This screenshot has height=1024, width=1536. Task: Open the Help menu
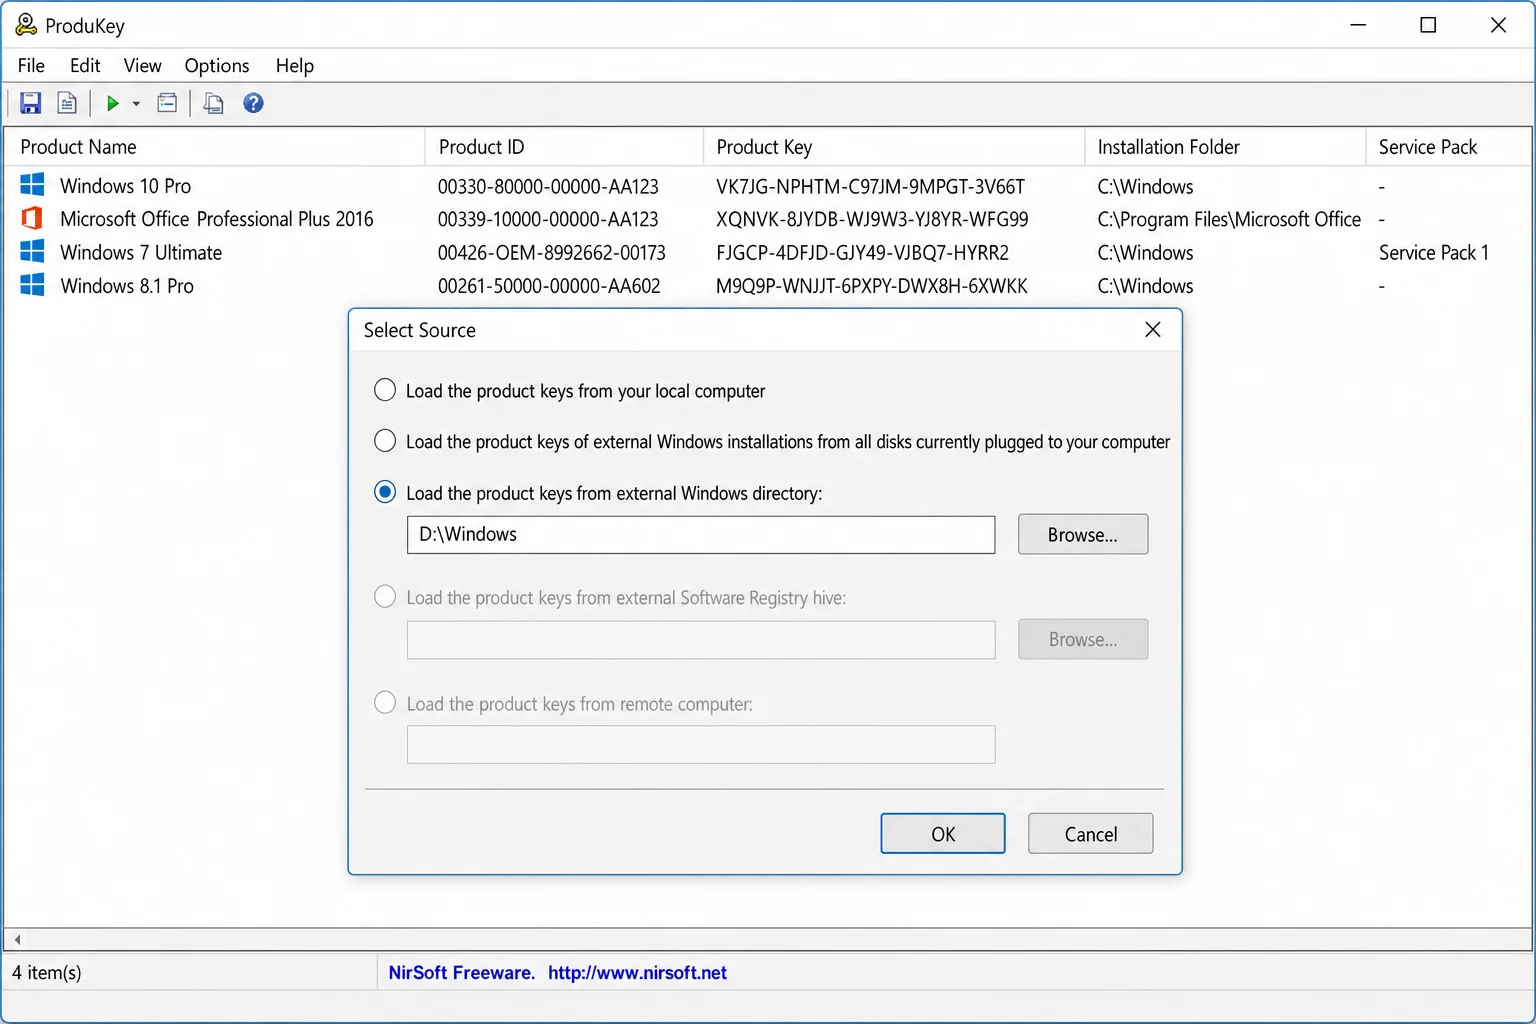point(295,65)
